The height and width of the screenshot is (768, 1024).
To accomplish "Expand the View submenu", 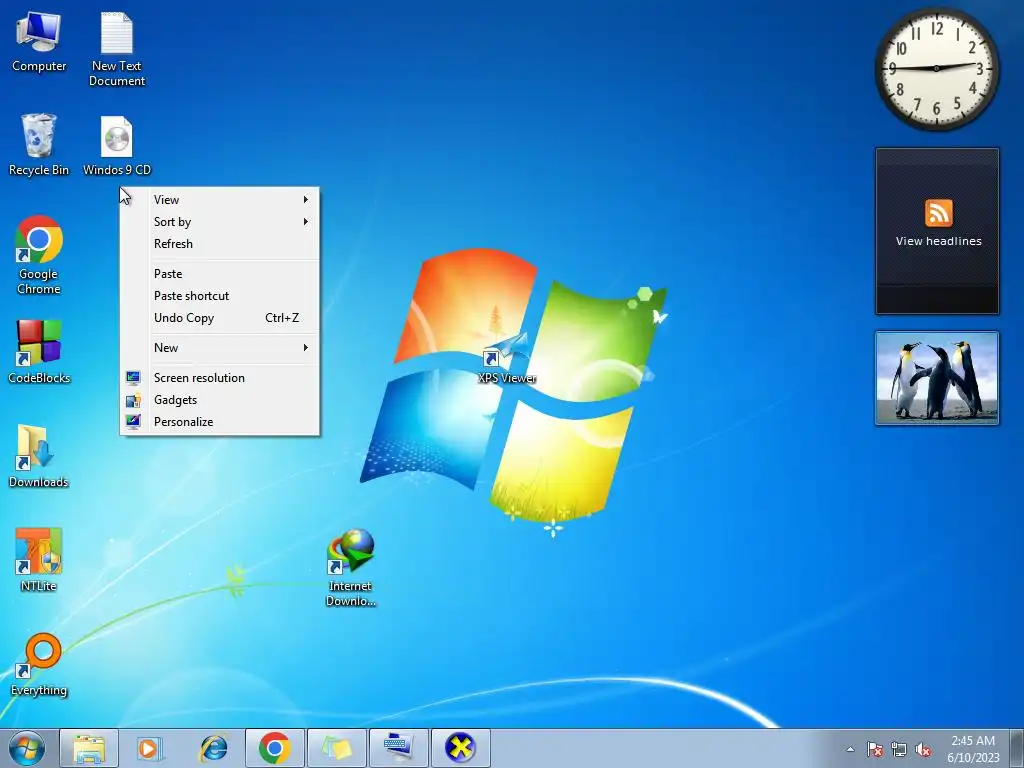I will point(220,200).
